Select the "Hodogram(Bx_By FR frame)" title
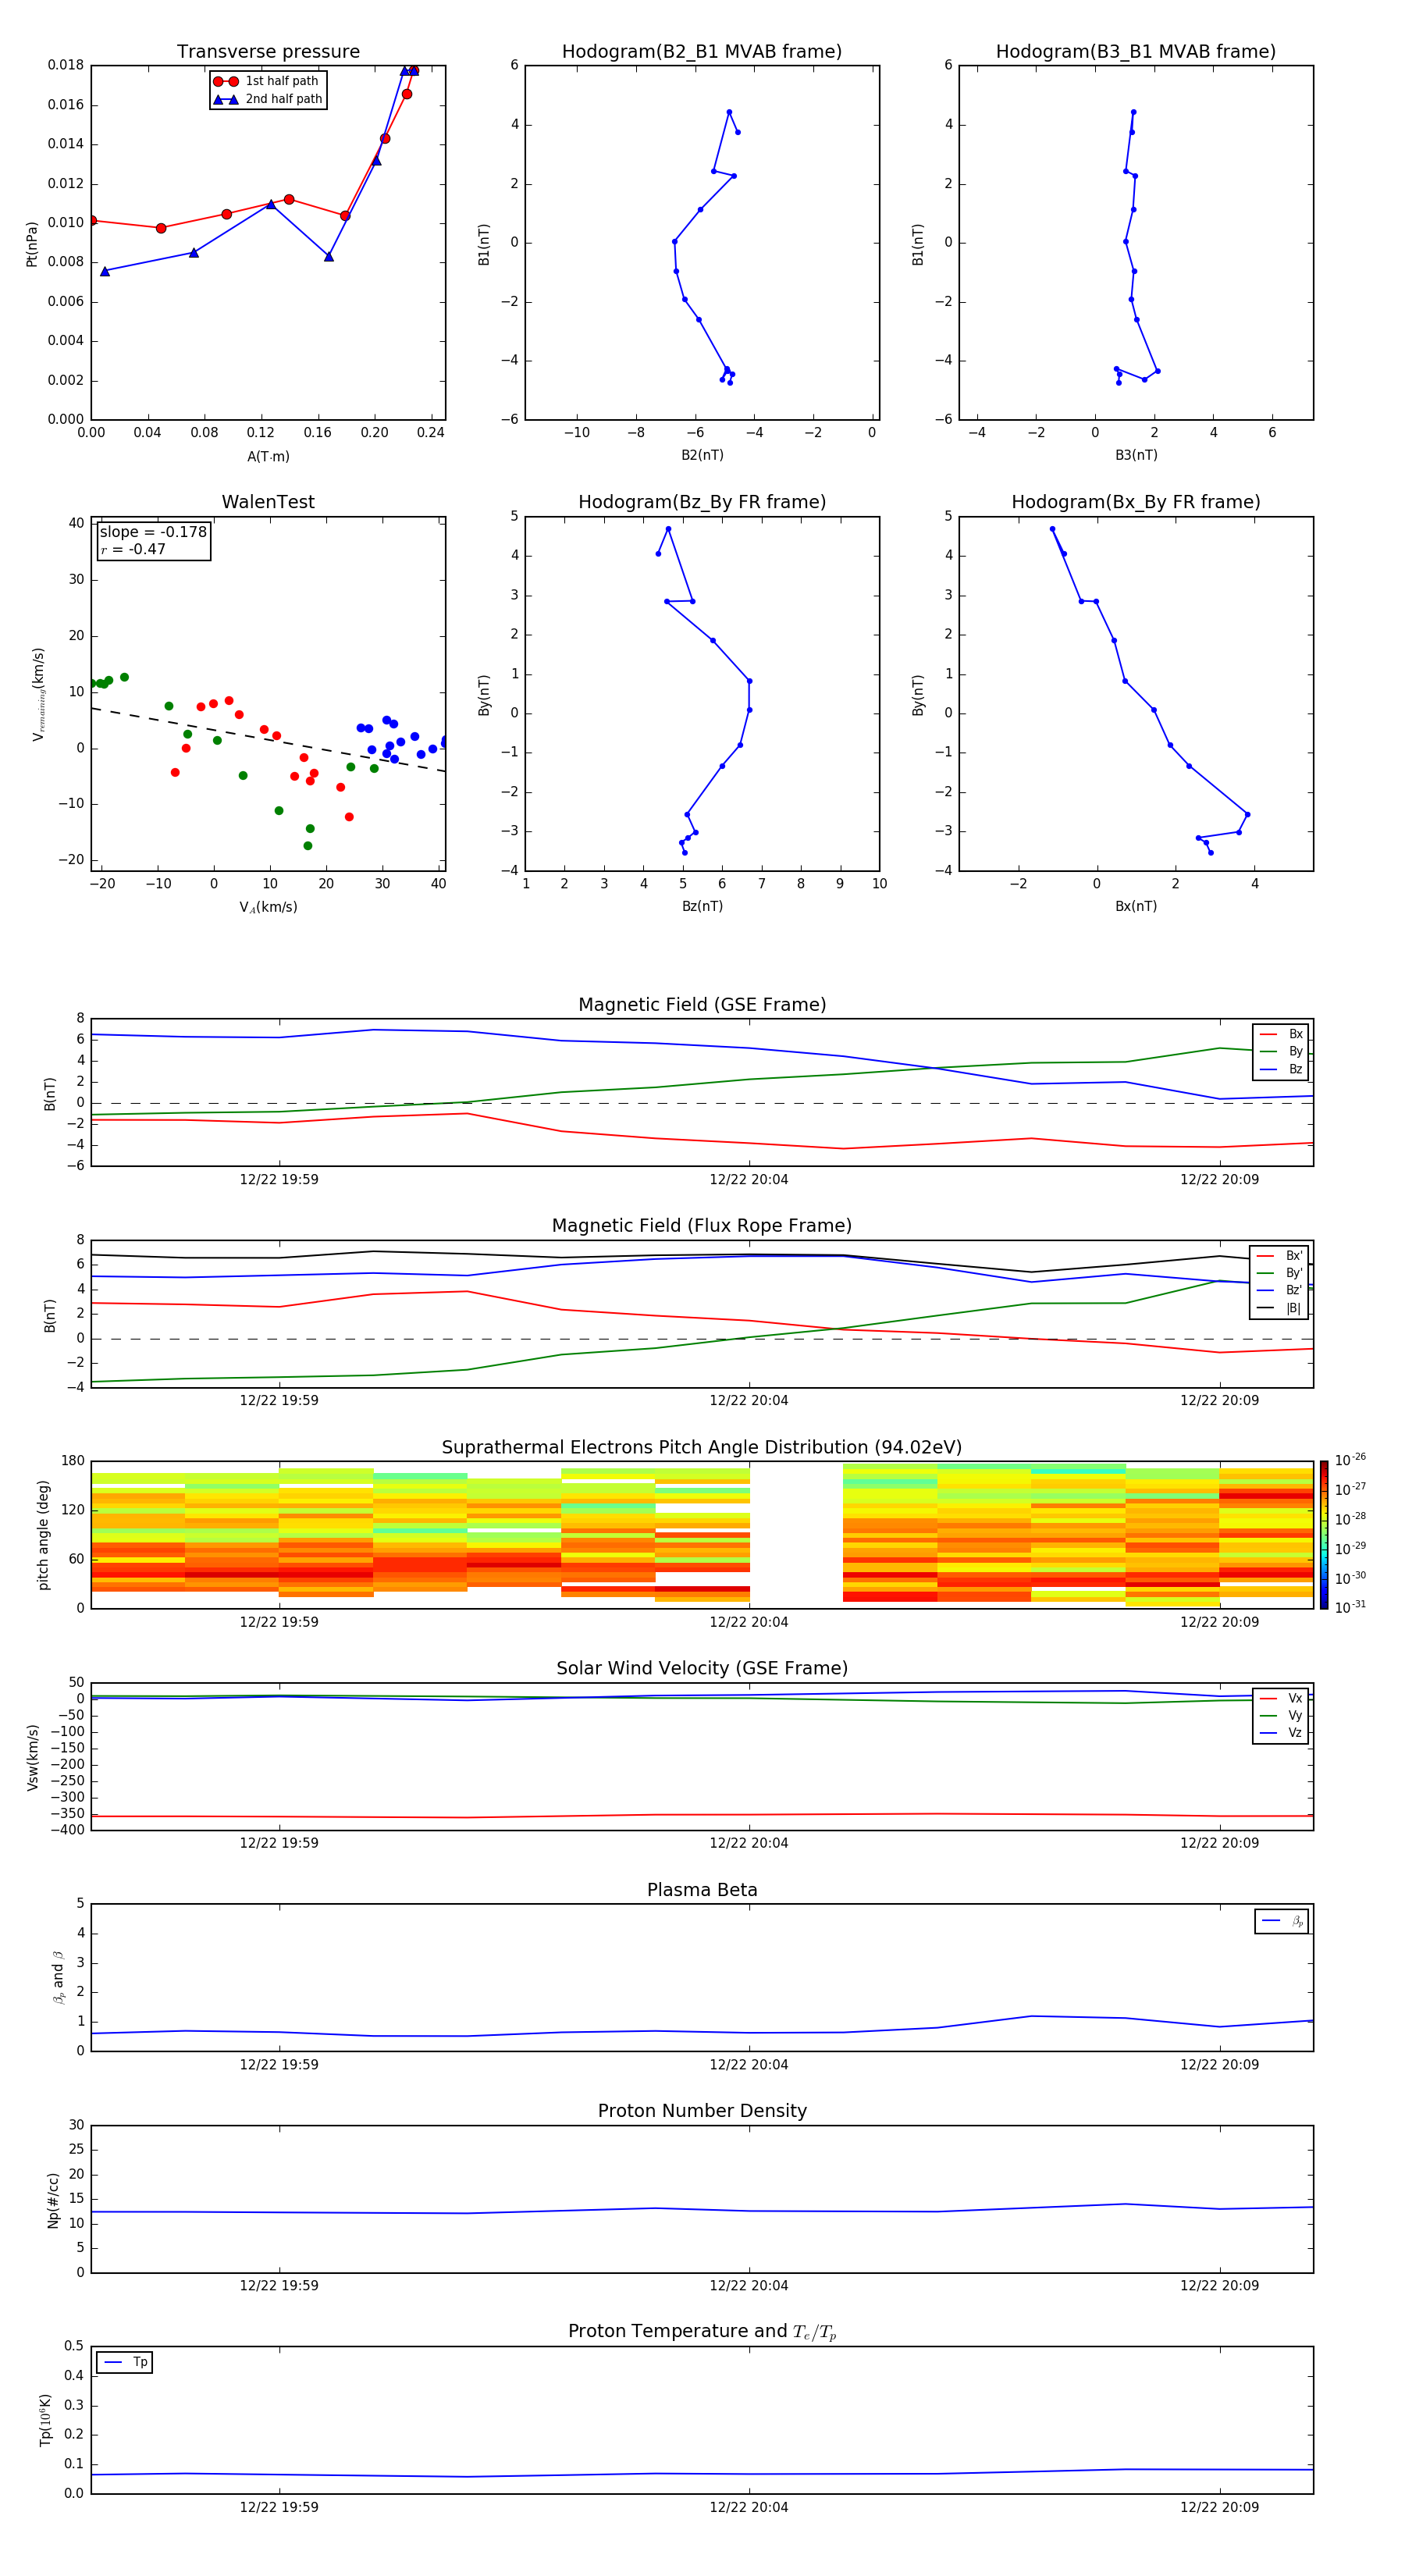The width and height of the screenshot is (1405, 2576). click(1136, 502)
